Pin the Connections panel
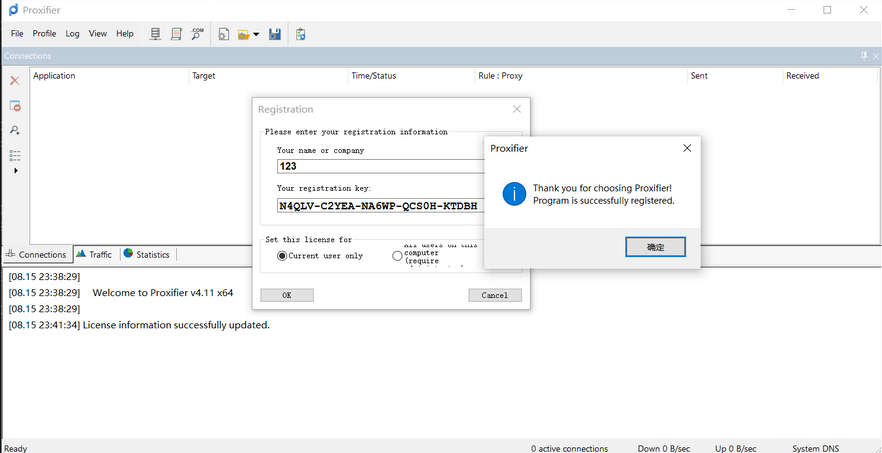Image resolution: width=882 pixels, height=453 pixels. pyautogui.click(x=864, y=56)
